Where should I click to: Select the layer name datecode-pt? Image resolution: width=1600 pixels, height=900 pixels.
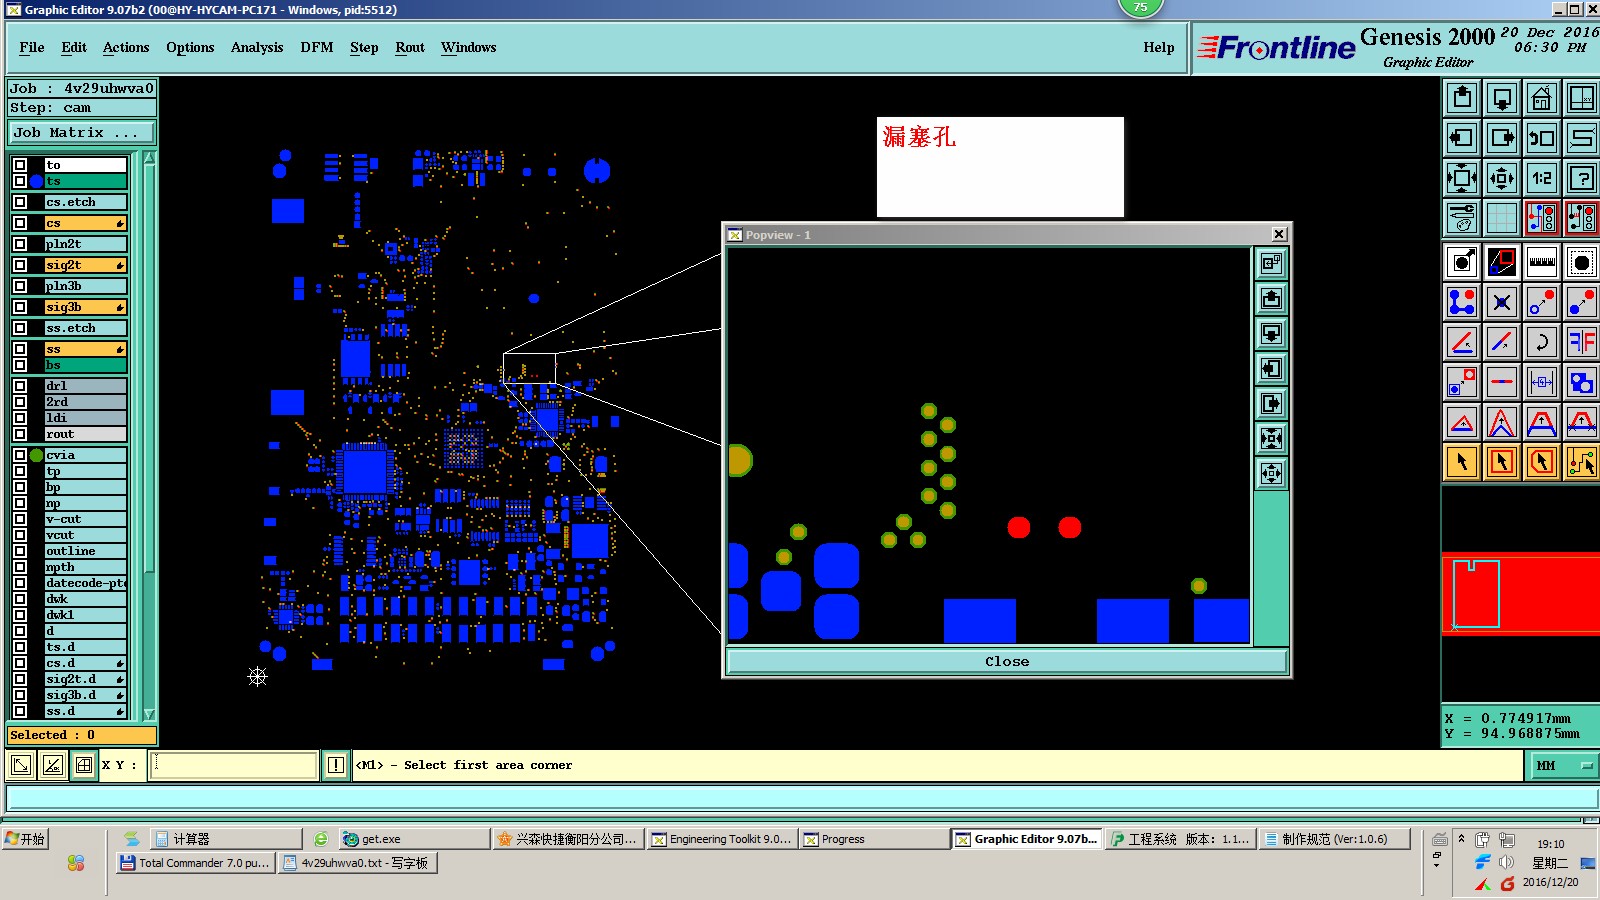pyautogui.click(x=86, y=583)
